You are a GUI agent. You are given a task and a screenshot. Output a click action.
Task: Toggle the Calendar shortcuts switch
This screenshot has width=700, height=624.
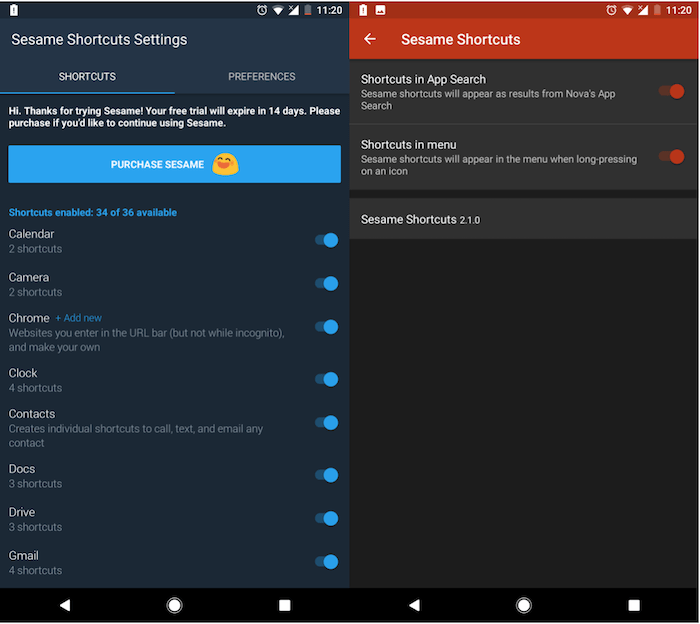(x=327, y=240)
